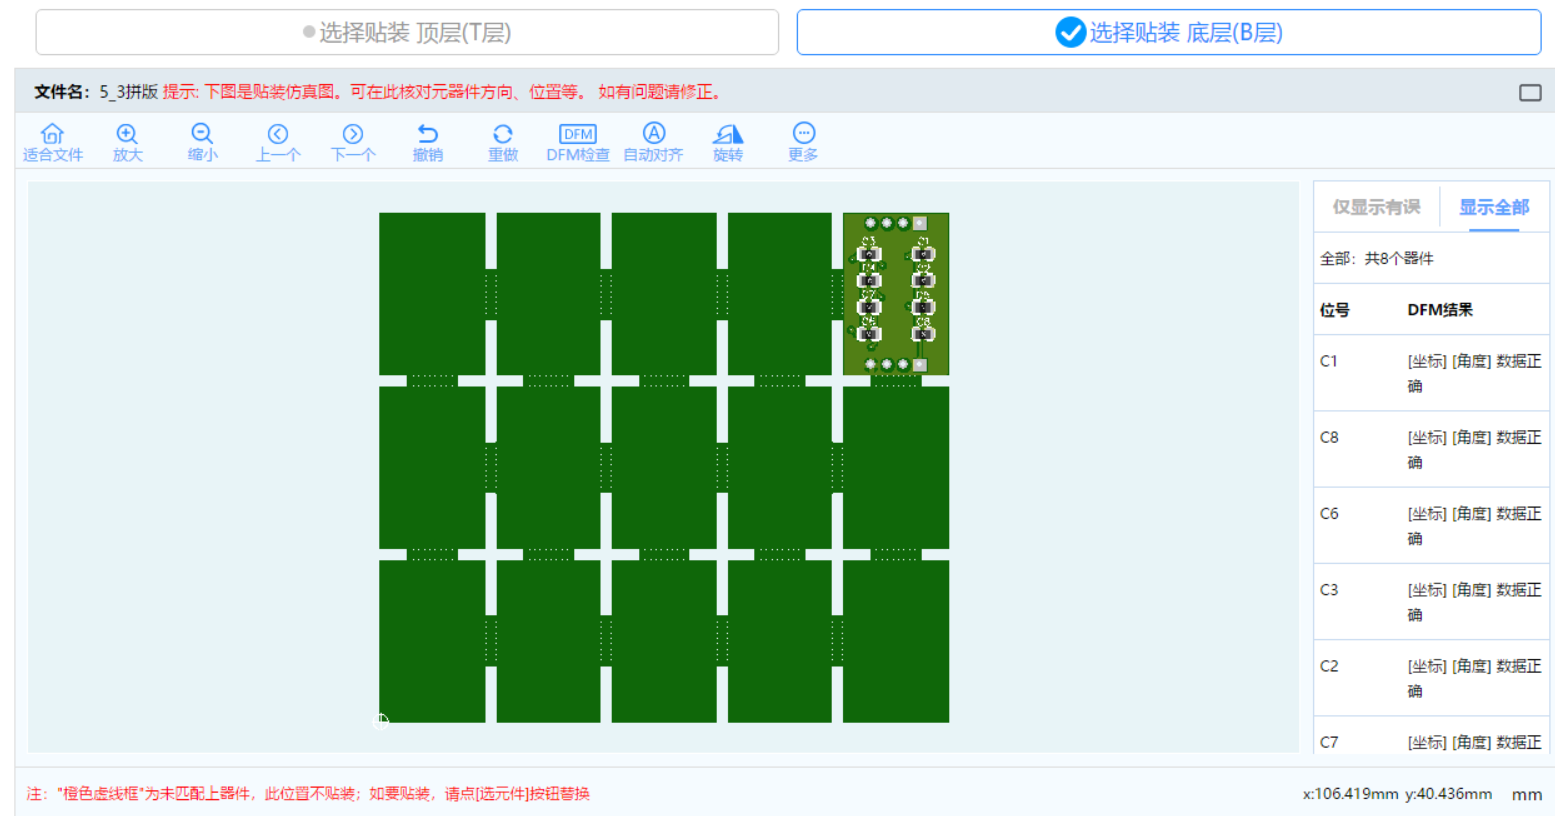Image resolution: width=1555 pixels, height=816 pixels.
Task: Run the DFM检查 tool
Action: 578,142
